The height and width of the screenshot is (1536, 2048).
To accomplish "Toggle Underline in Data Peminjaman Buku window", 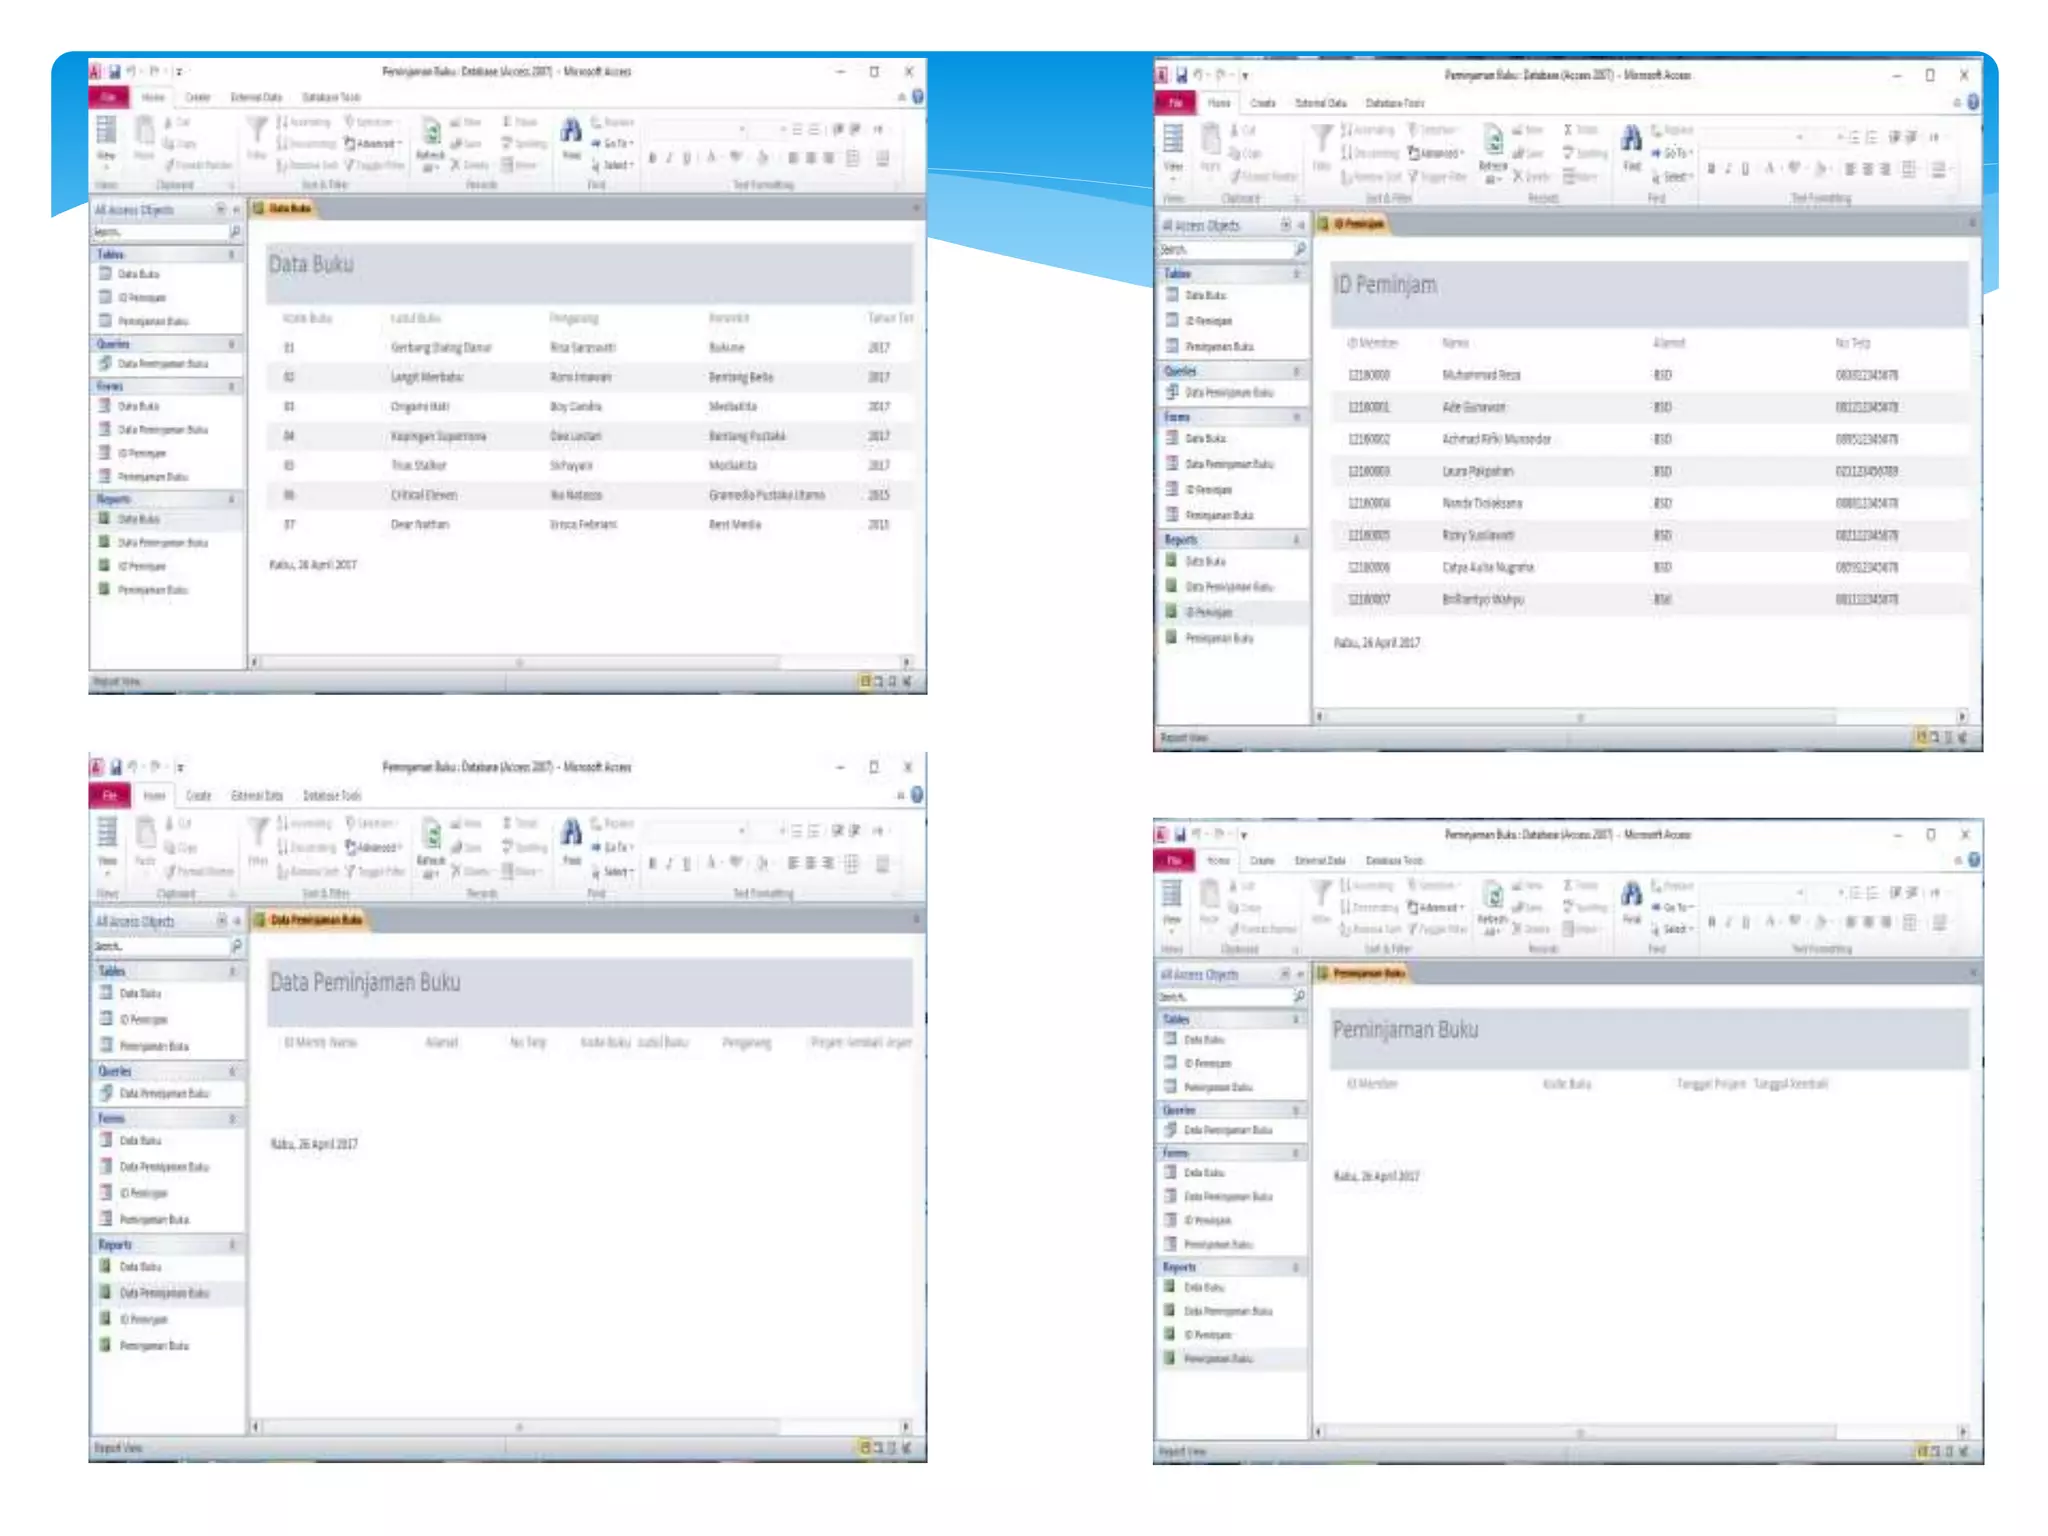I will point(686,863).
